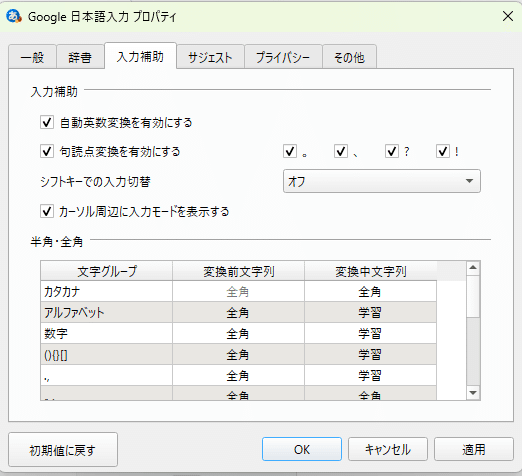
Task: Click table scrollbar up arrow
Action: (x=473, y=268)
